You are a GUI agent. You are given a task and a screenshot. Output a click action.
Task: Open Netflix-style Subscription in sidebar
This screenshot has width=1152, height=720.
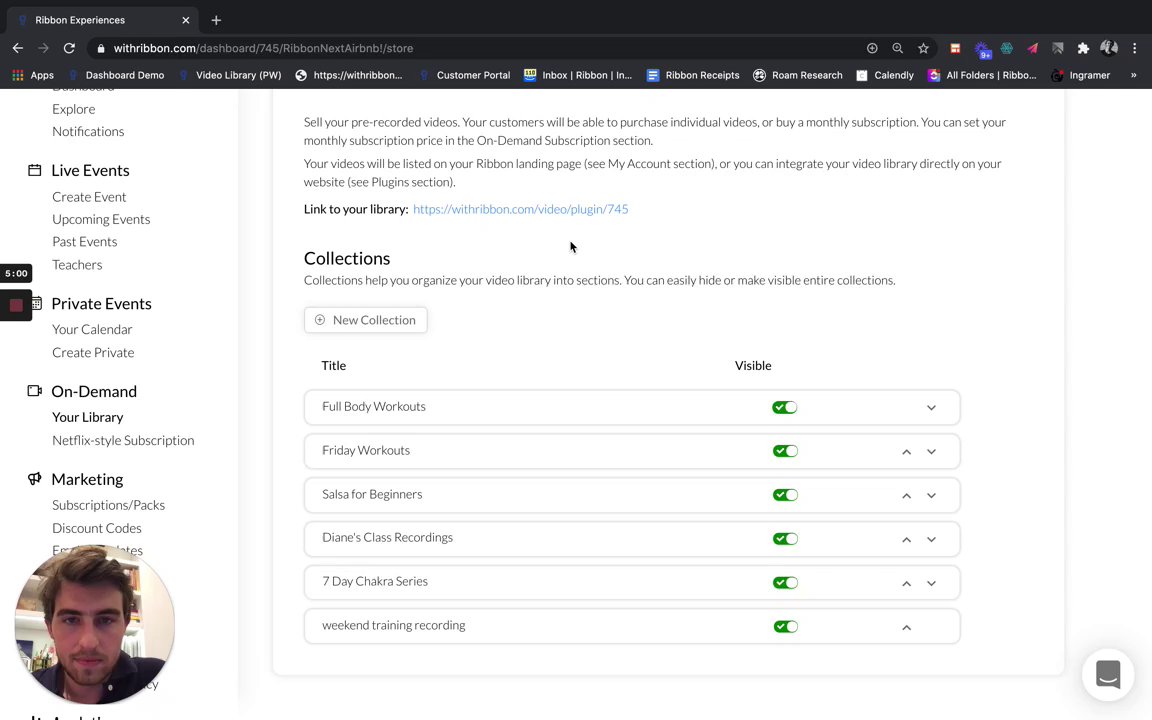(x=123, y=440)
